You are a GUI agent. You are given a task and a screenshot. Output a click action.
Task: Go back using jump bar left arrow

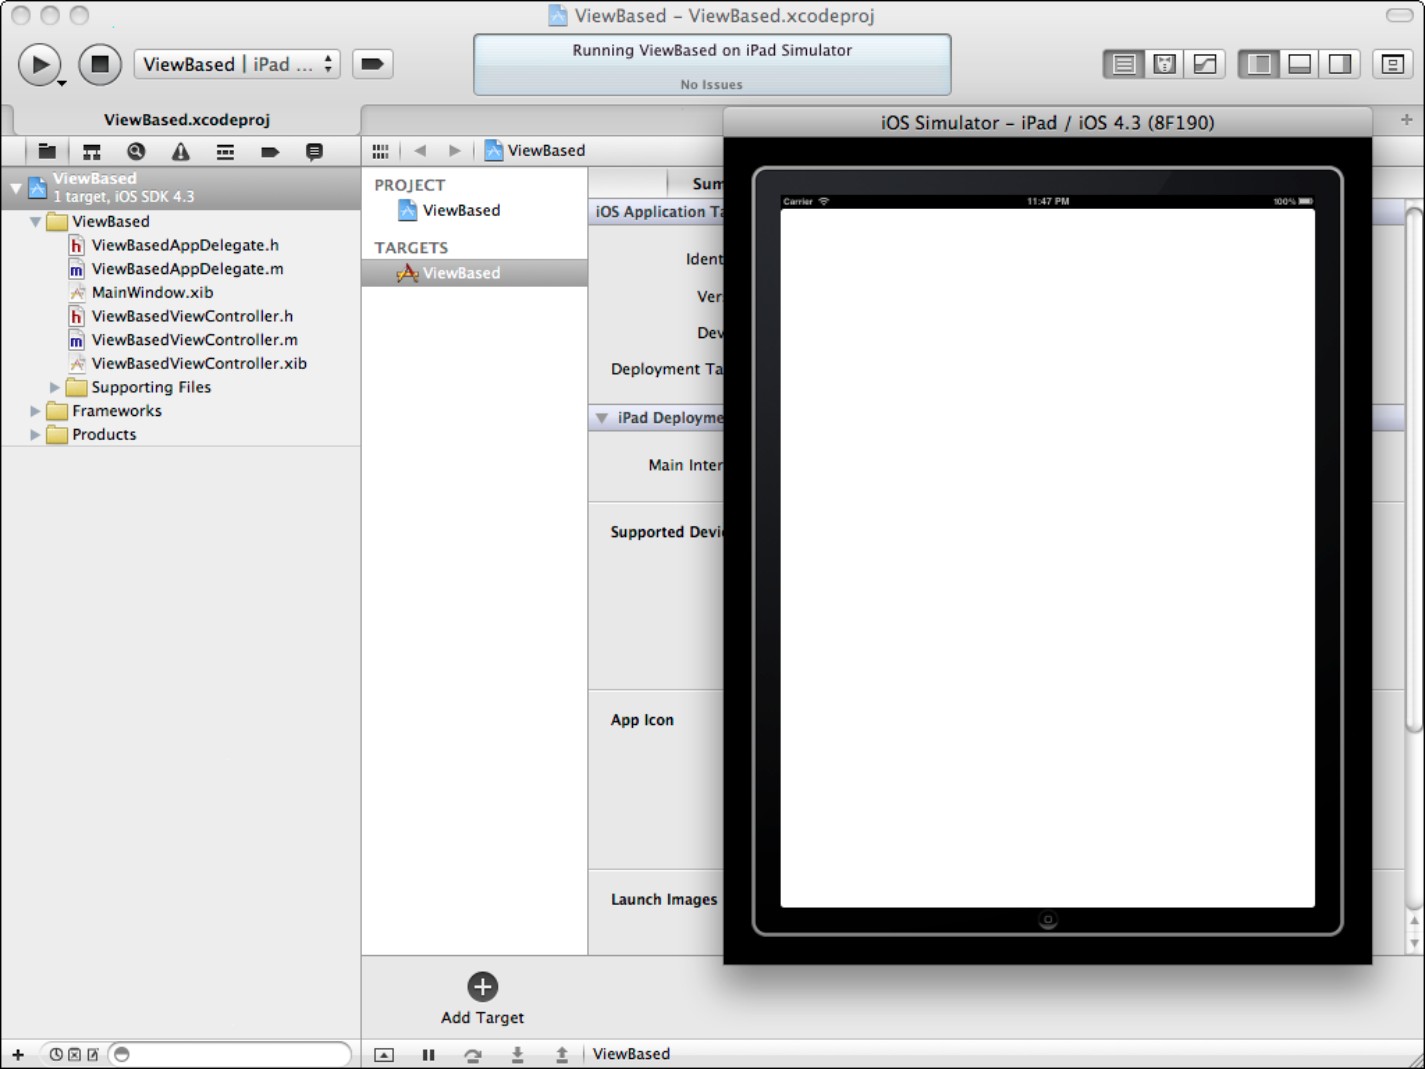coord(420,151)
